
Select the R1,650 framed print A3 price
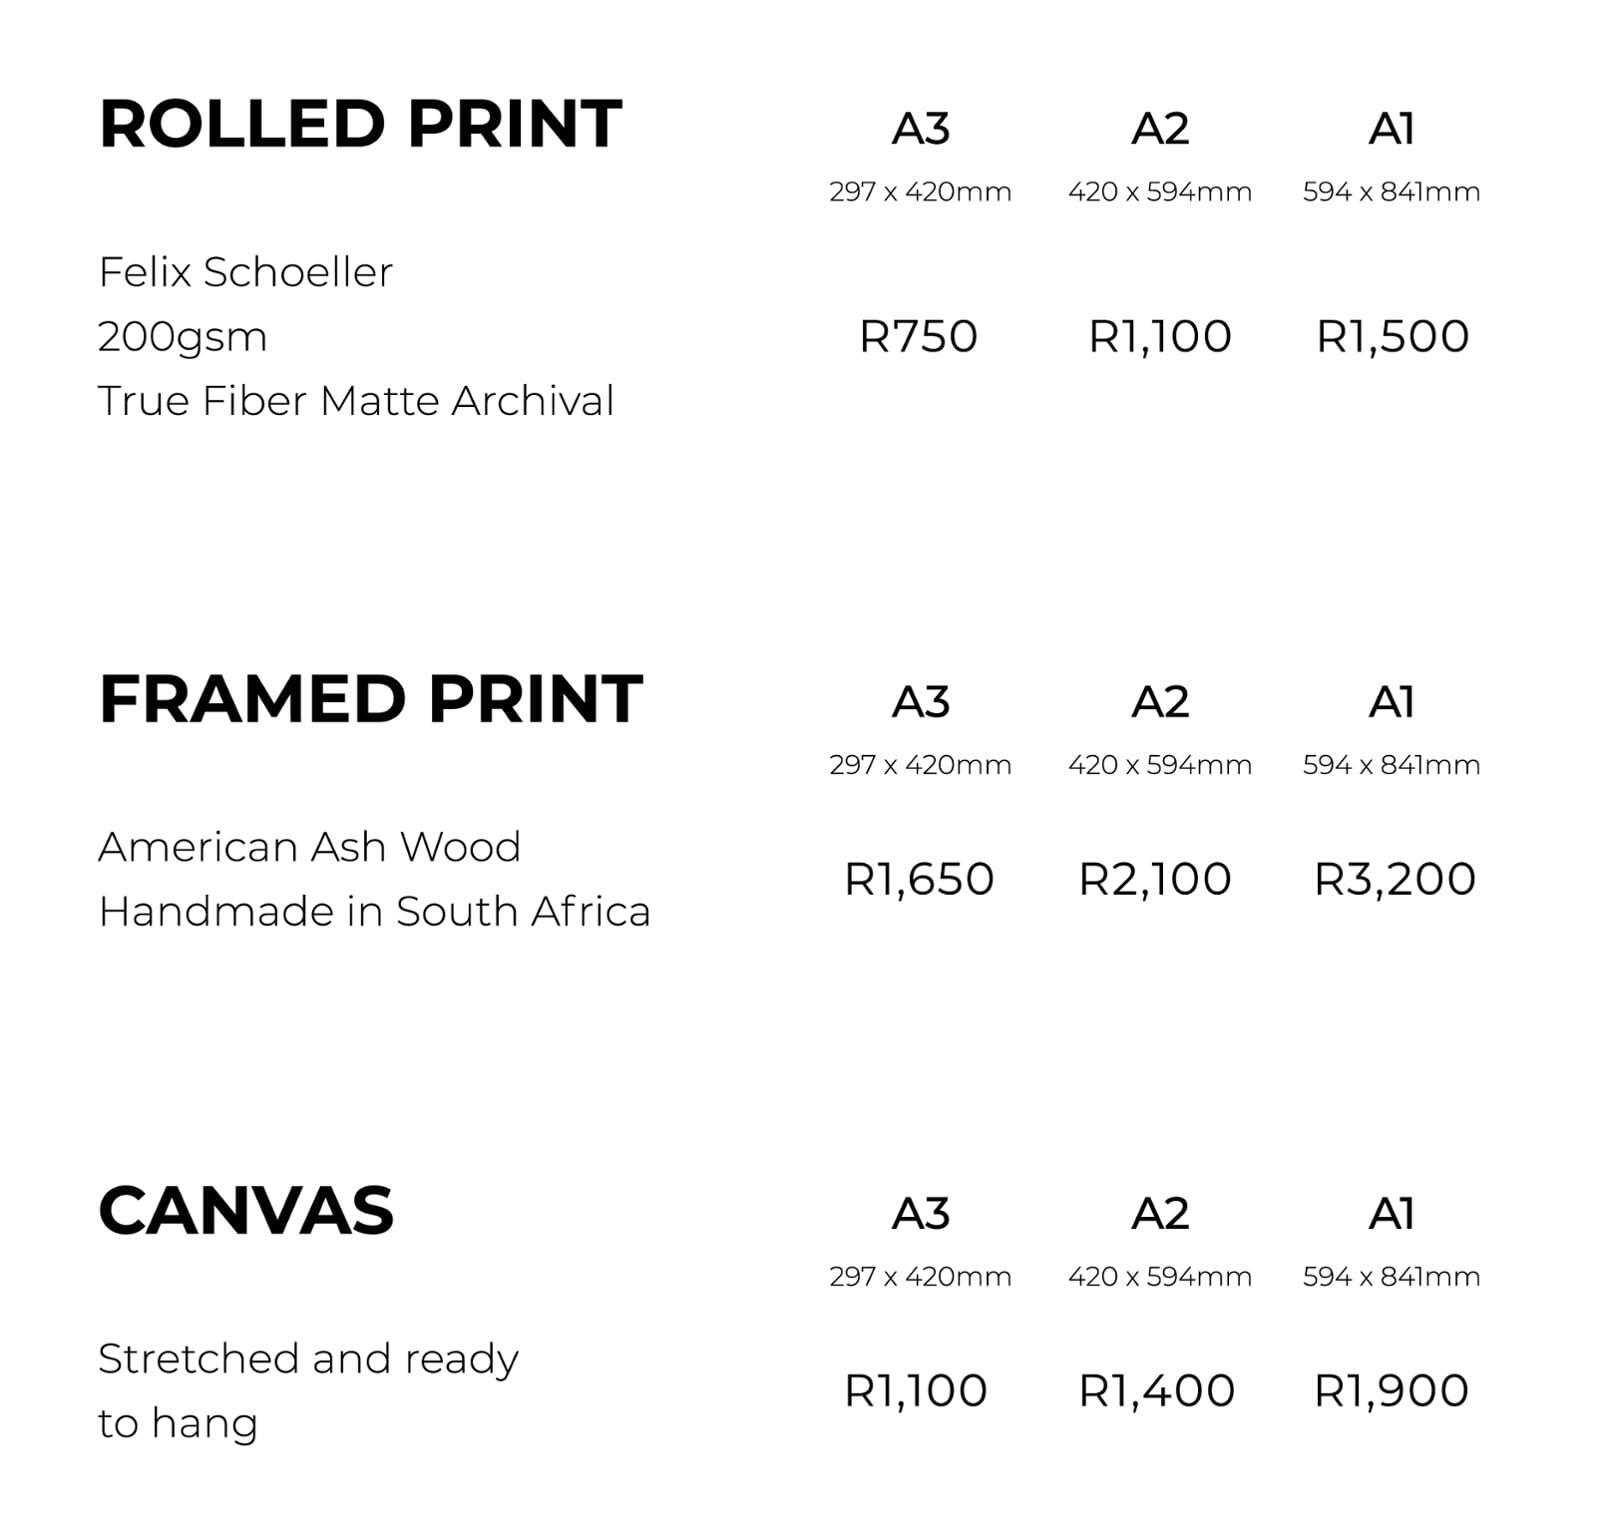click(x=918, y=879)
